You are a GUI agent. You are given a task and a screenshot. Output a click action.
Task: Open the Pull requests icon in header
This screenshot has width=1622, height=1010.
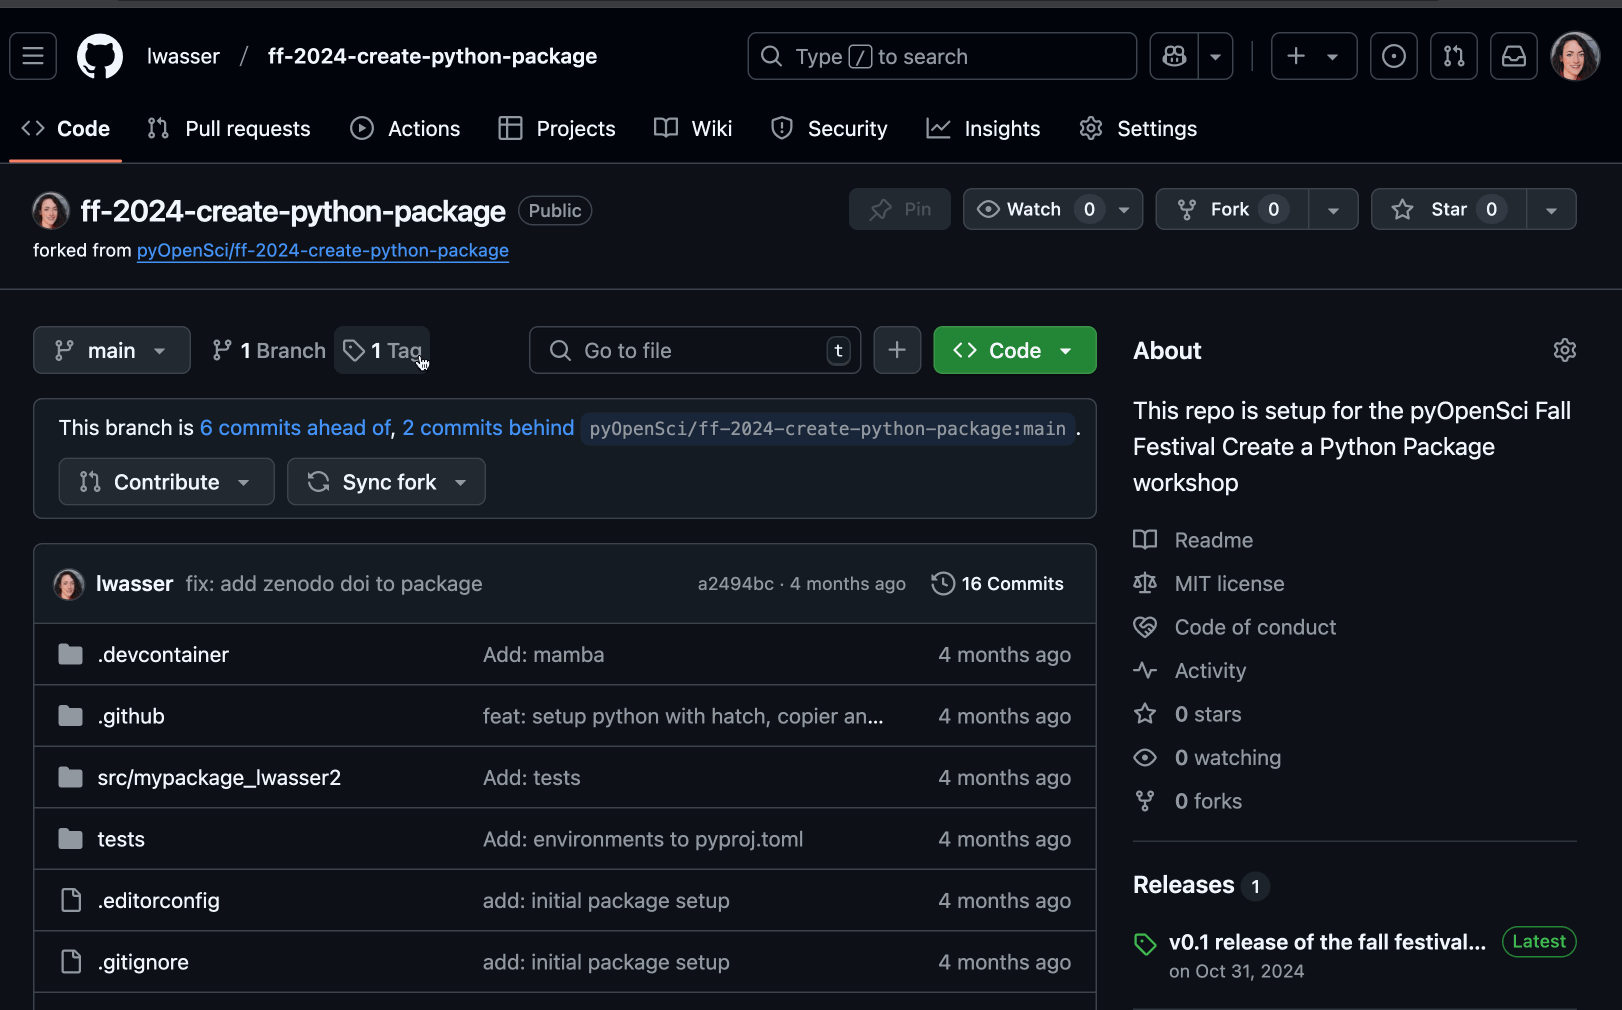point(1454,56)
